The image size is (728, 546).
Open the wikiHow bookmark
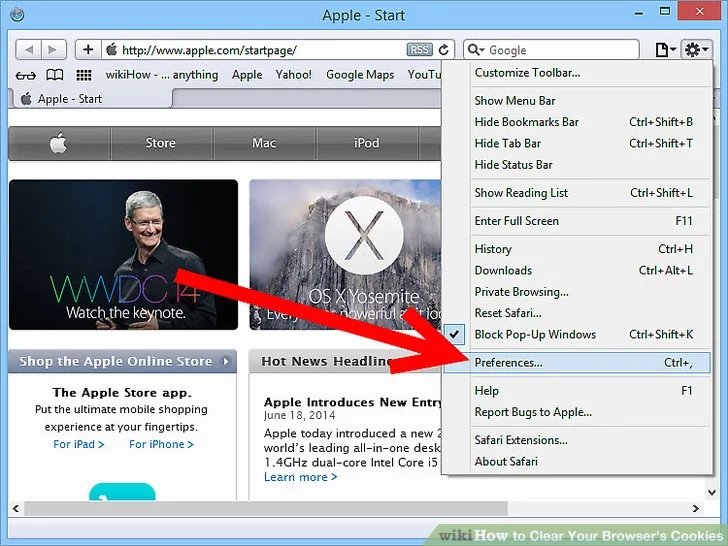coord(162,75)
